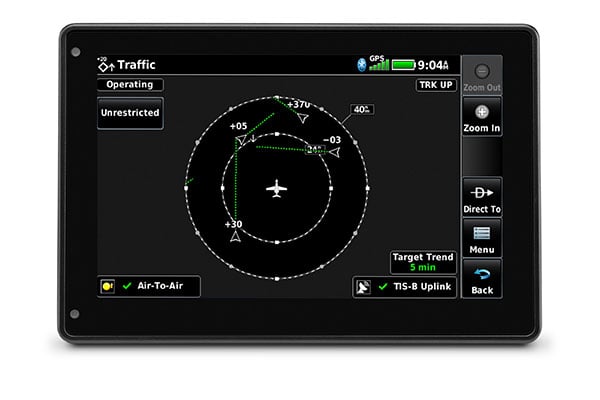The width and height of the screenshot is (600, 400).
Task: Tap the Traffic page icon in title bar
Action: (x=106, y=64)
